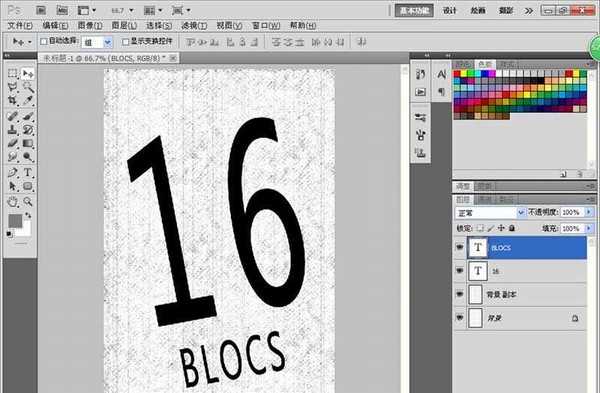Image resolution: width=600 pixels, height=393 pixels.
Task: Open the fill 填充 slider arrow
Action: coord(589,228)
